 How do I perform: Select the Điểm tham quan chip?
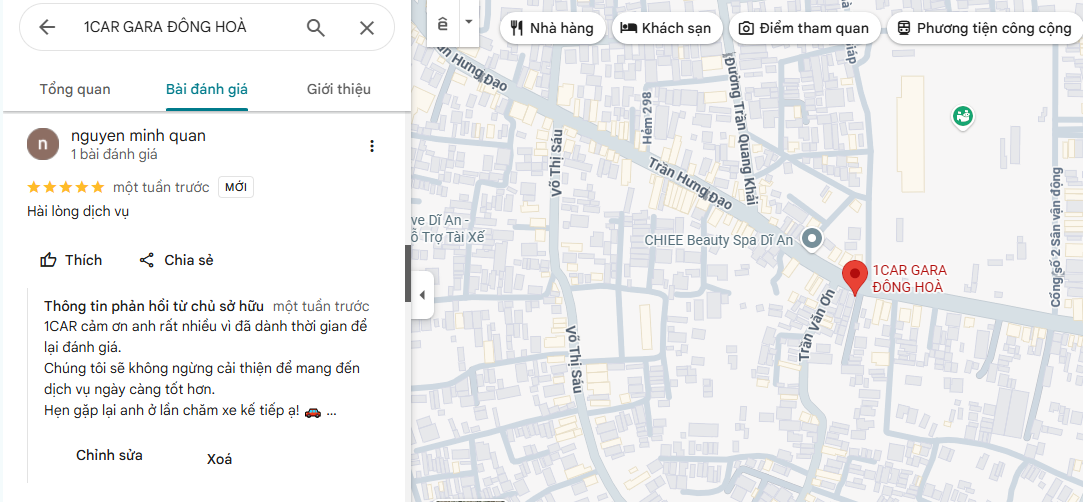click(x=804, y=28)
